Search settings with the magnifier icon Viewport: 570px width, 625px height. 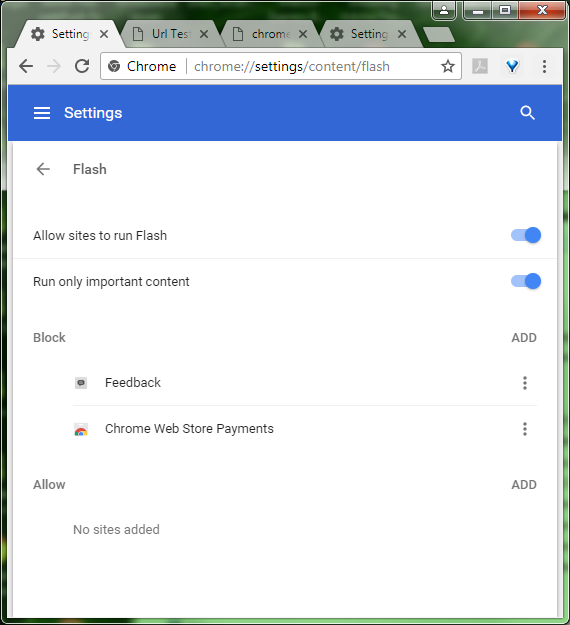(527, 113)
